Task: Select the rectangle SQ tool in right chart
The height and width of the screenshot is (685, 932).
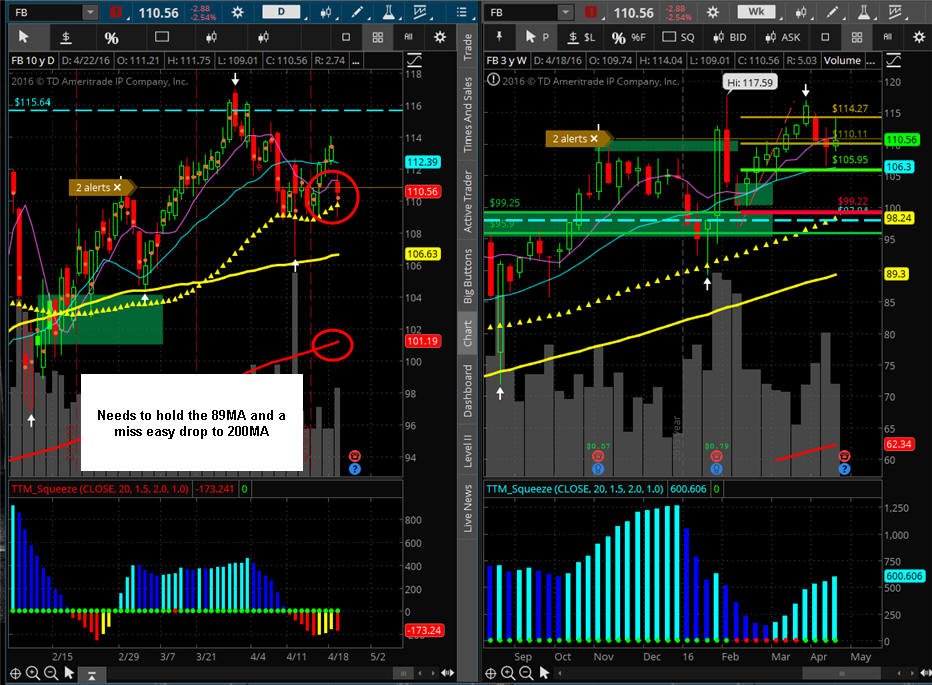Action: coord(678,37)
